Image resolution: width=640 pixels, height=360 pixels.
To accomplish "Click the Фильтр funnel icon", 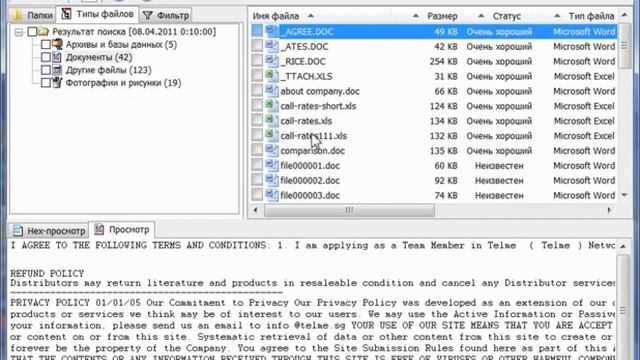I will coord(148,16).
